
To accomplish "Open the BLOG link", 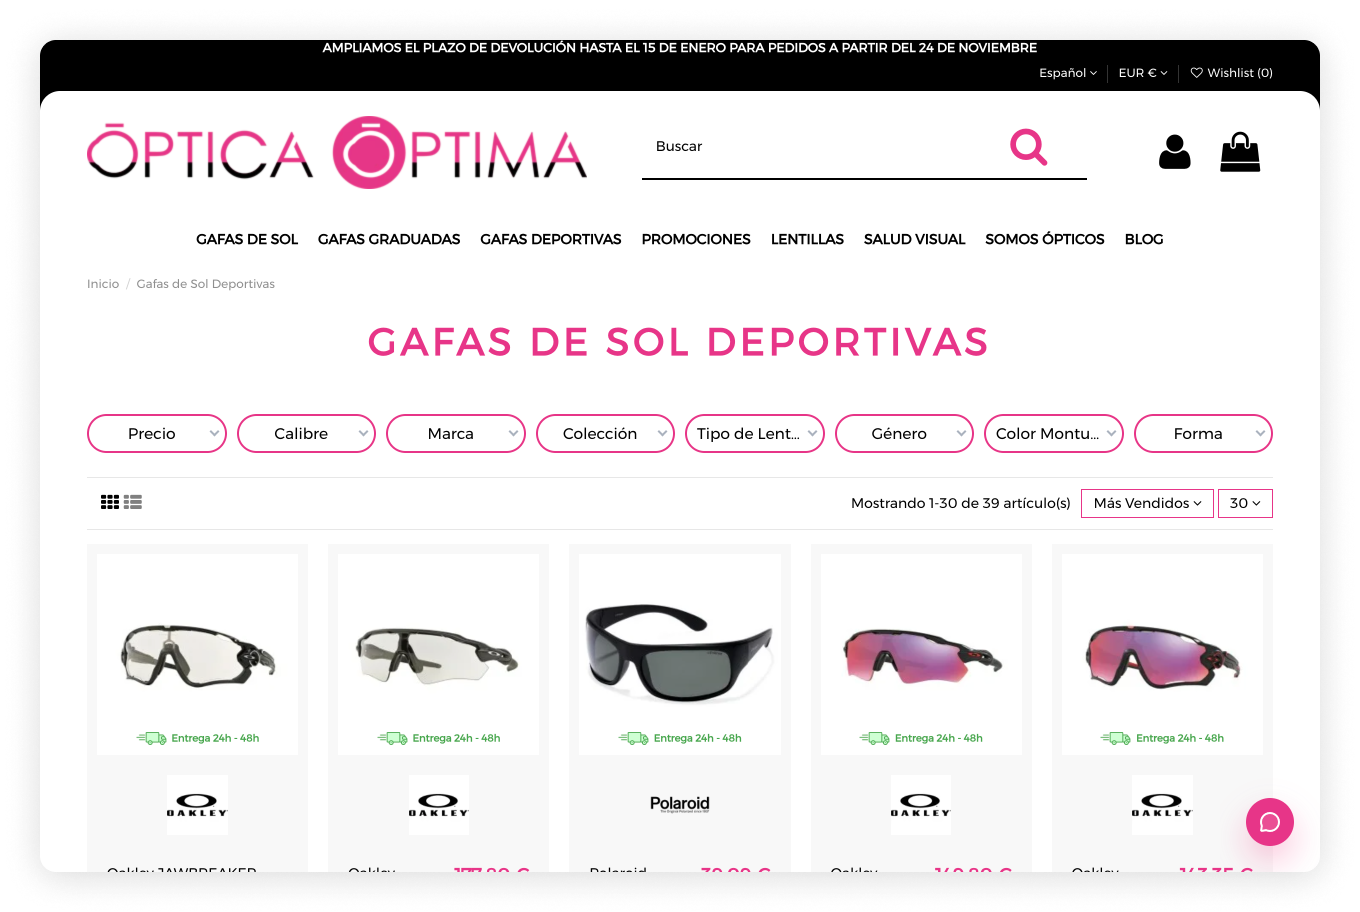I will tap(1144, 239).
